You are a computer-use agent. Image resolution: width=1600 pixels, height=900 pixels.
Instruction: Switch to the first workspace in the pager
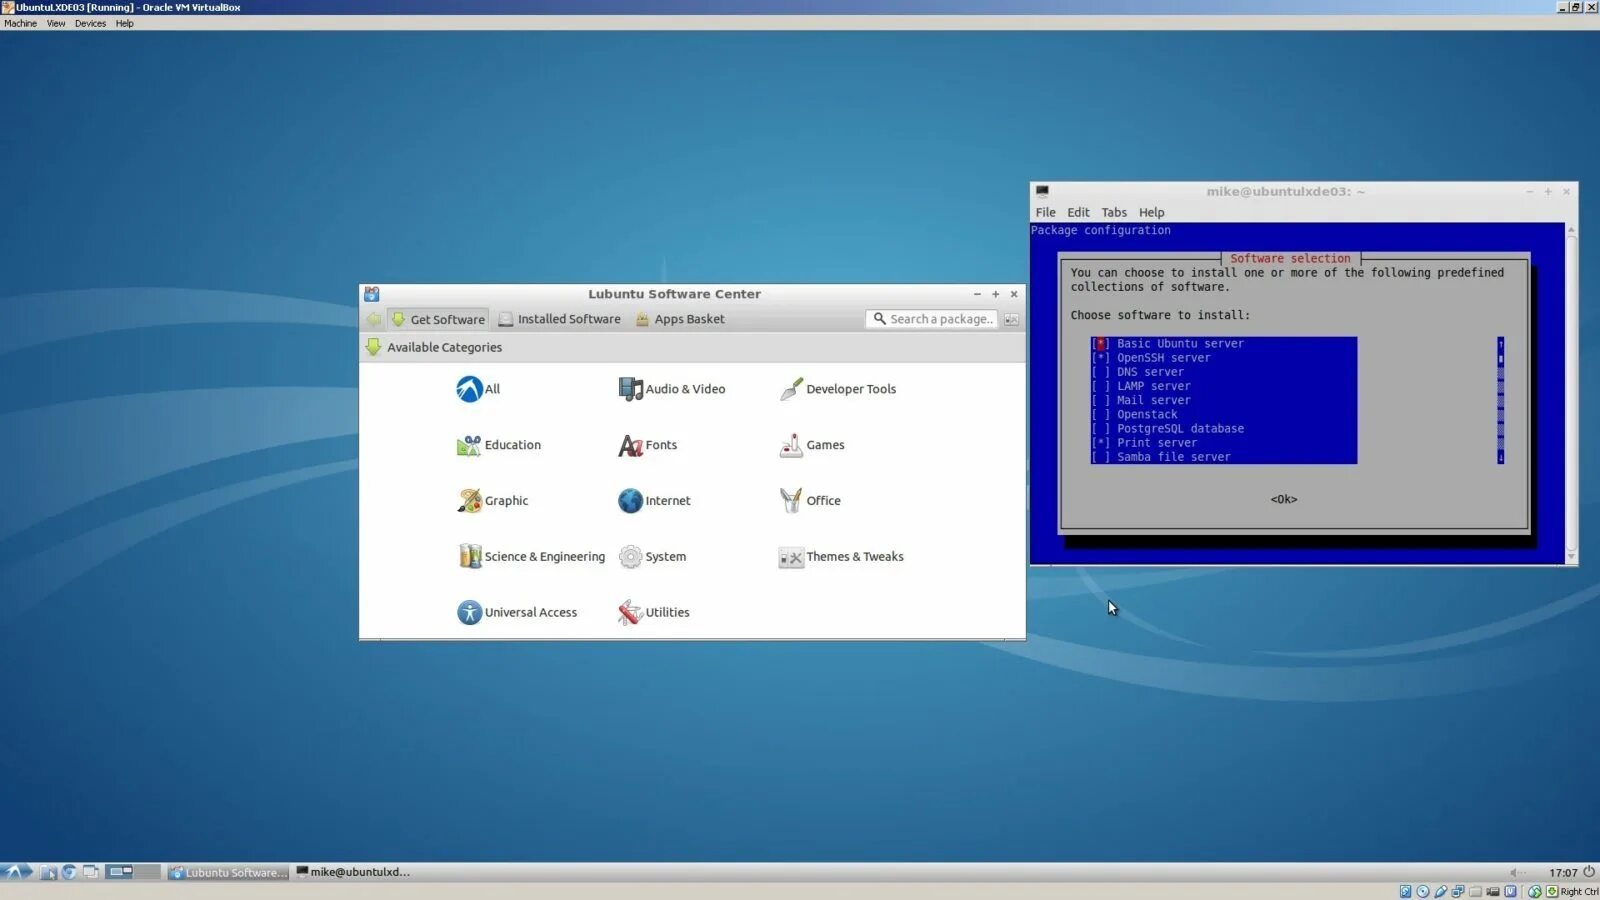119,872
